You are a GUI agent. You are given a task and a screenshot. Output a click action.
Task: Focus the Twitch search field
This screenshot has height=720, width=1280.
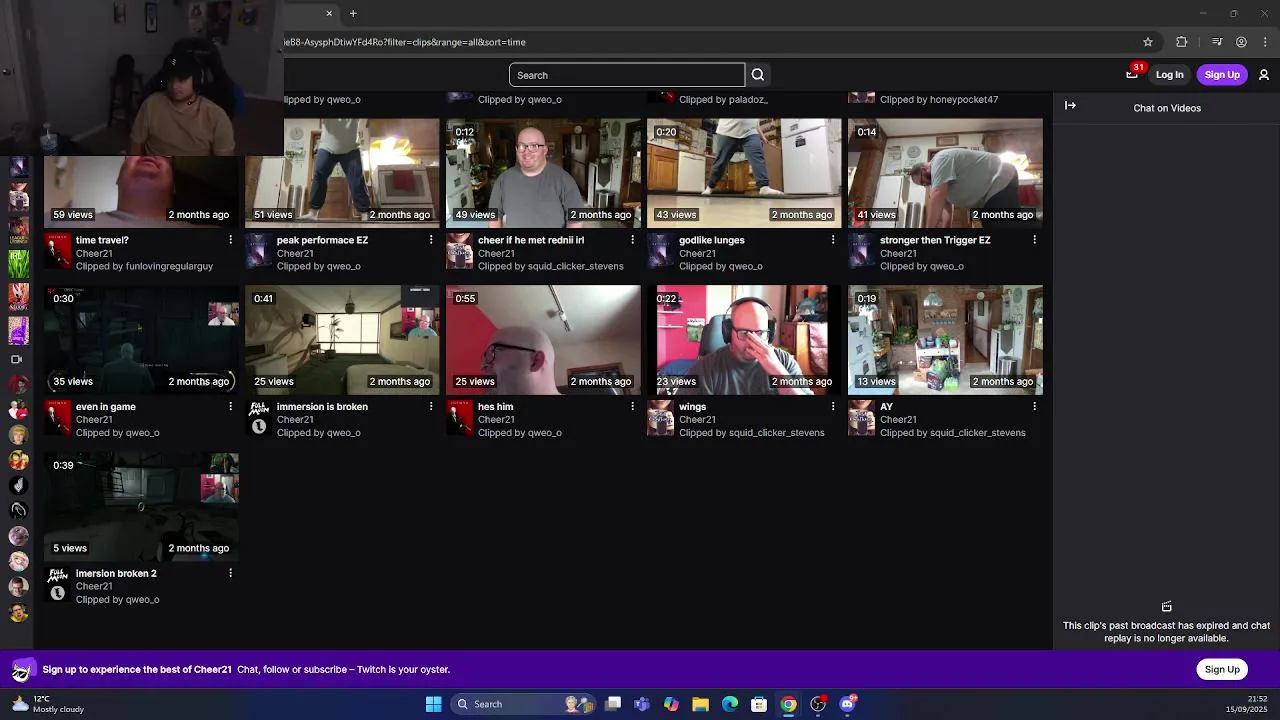pos(627,75)
